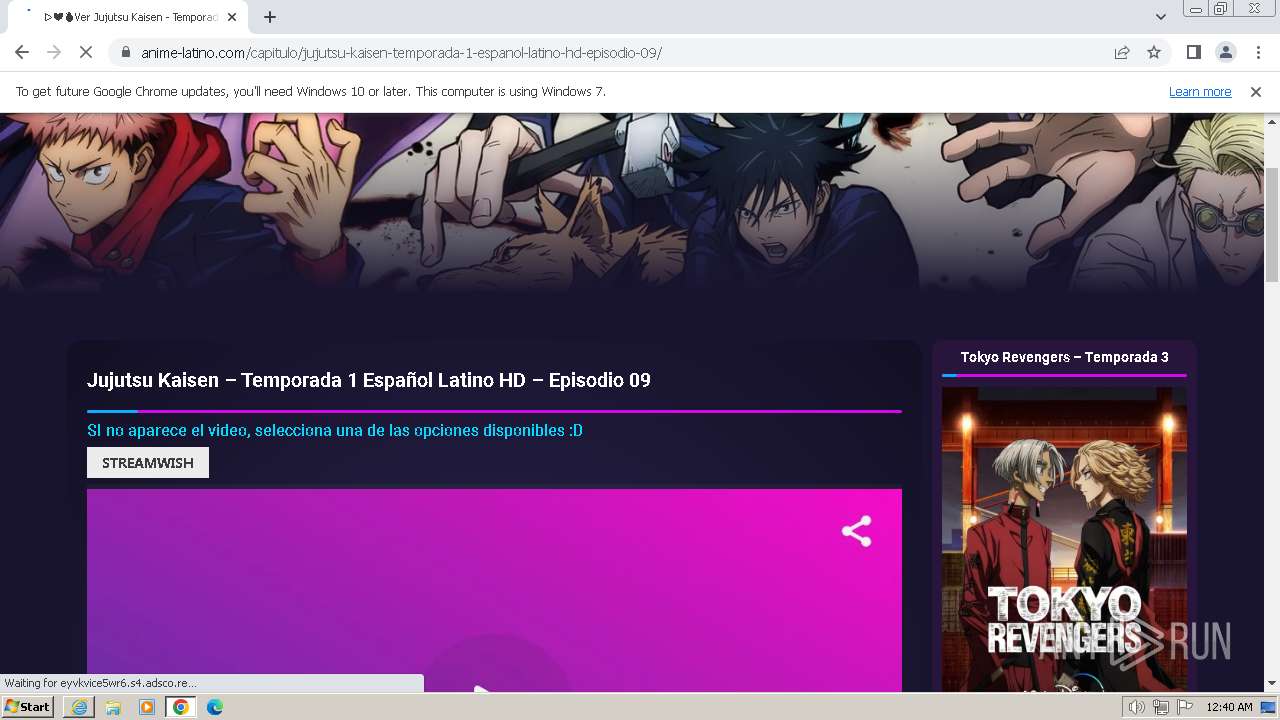Viewport: 1280px width, 720px height.
Task: Click the video player share icon
Action: (856, 531)
